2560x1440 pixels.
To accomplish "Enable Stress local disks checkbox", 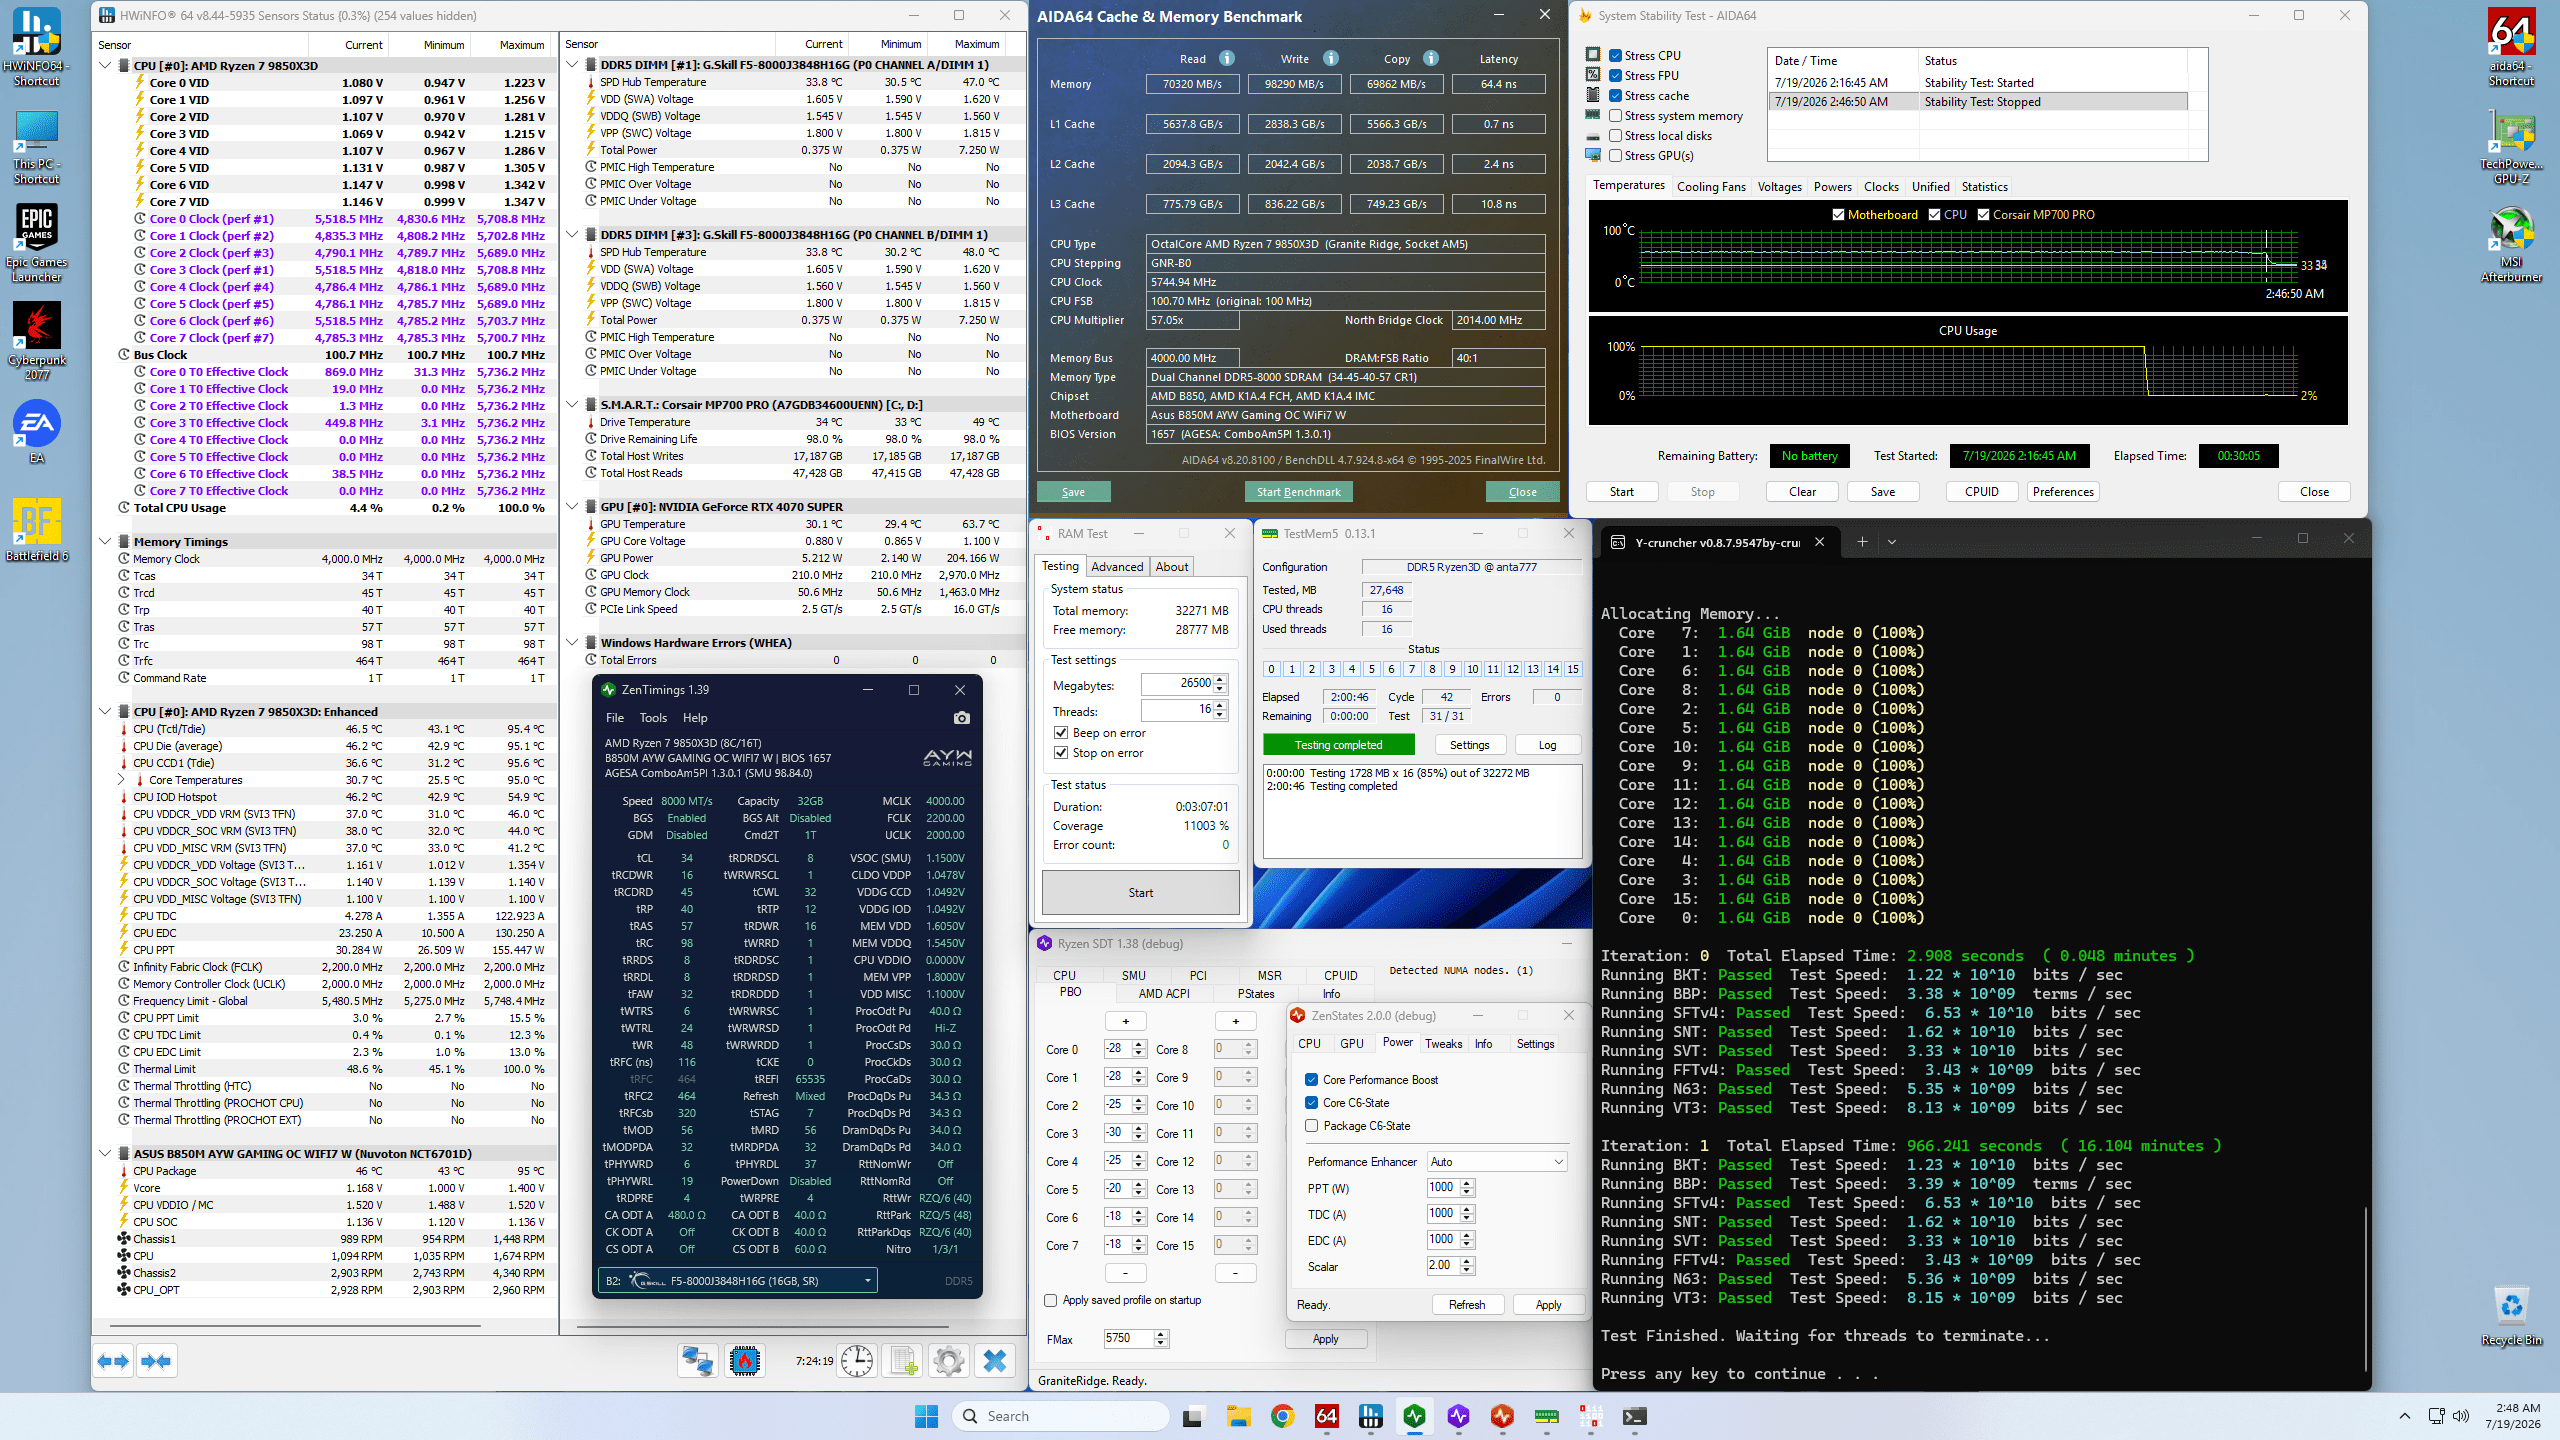I will [1615, 136].
